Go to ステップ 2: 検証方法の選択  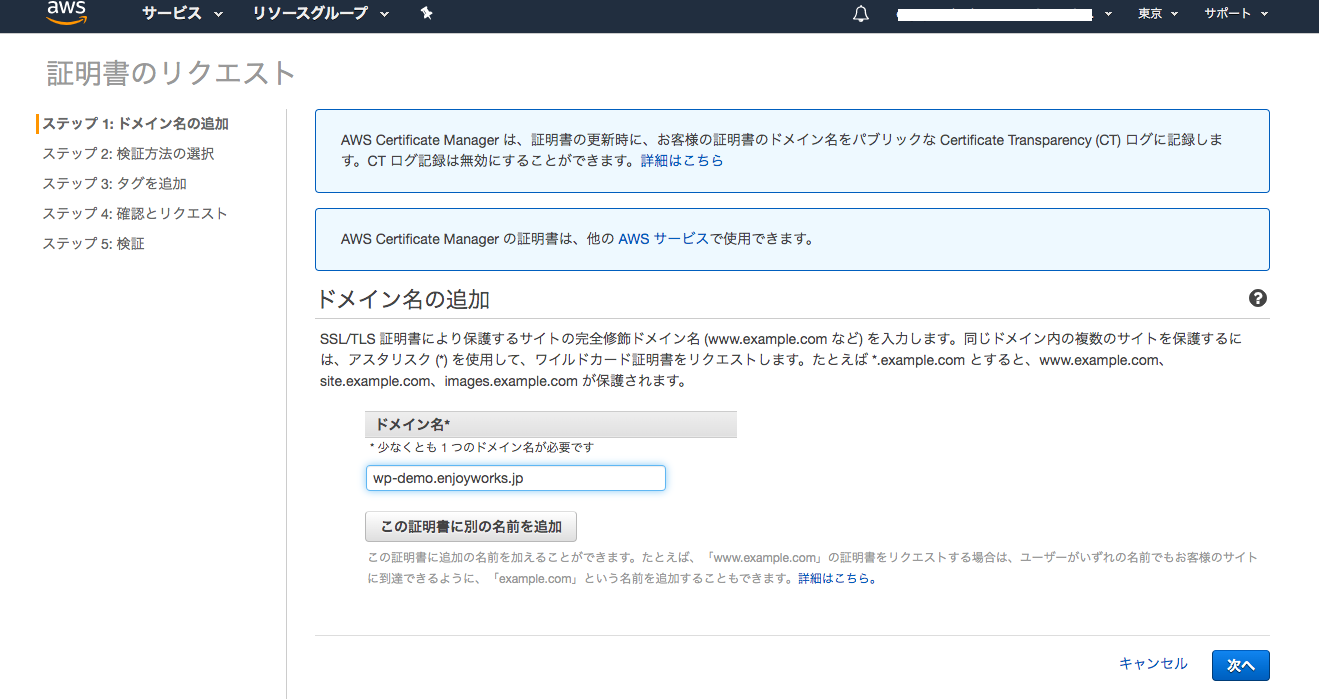click(x=128, y=153)
